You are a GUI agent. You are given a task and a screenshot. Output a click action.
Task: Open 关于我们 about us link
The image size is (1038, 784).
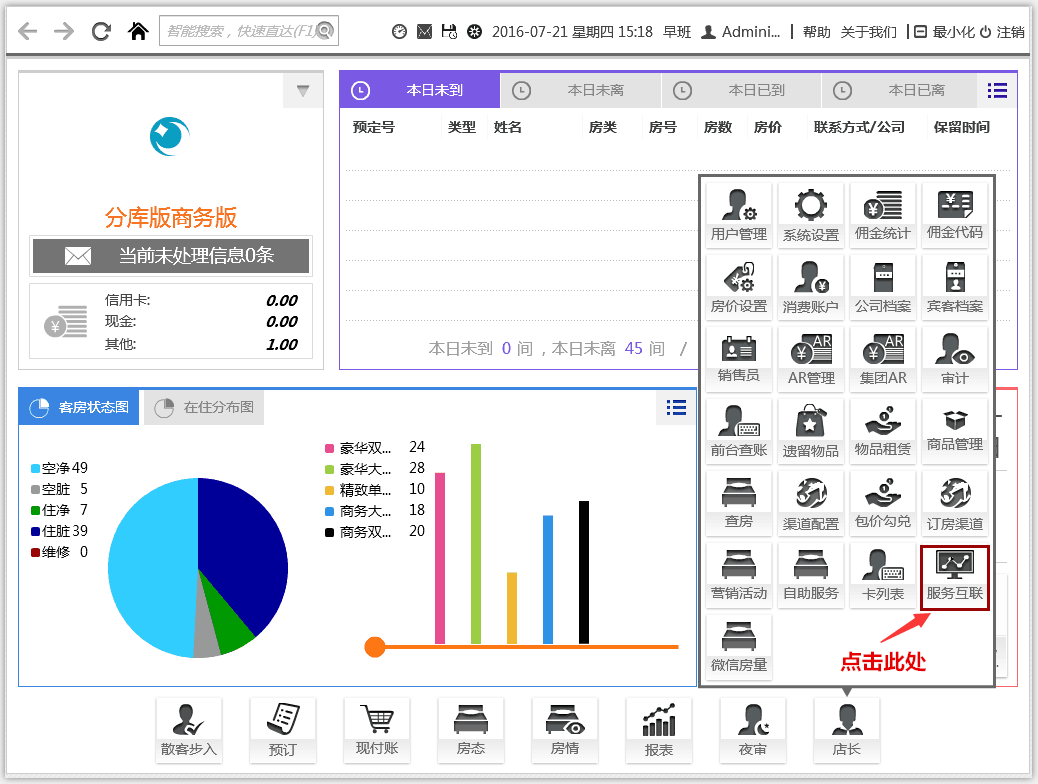click(869, 32)
